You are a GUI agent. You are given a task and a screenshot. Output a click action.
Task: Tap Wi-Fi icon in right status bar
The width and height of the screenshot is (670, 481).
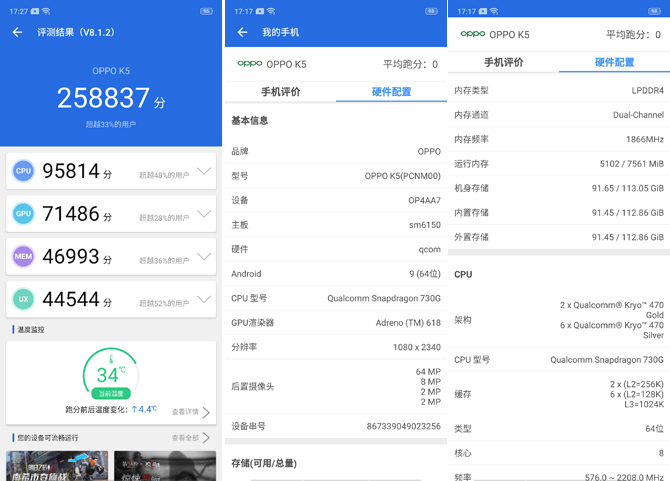click(494, 11)
